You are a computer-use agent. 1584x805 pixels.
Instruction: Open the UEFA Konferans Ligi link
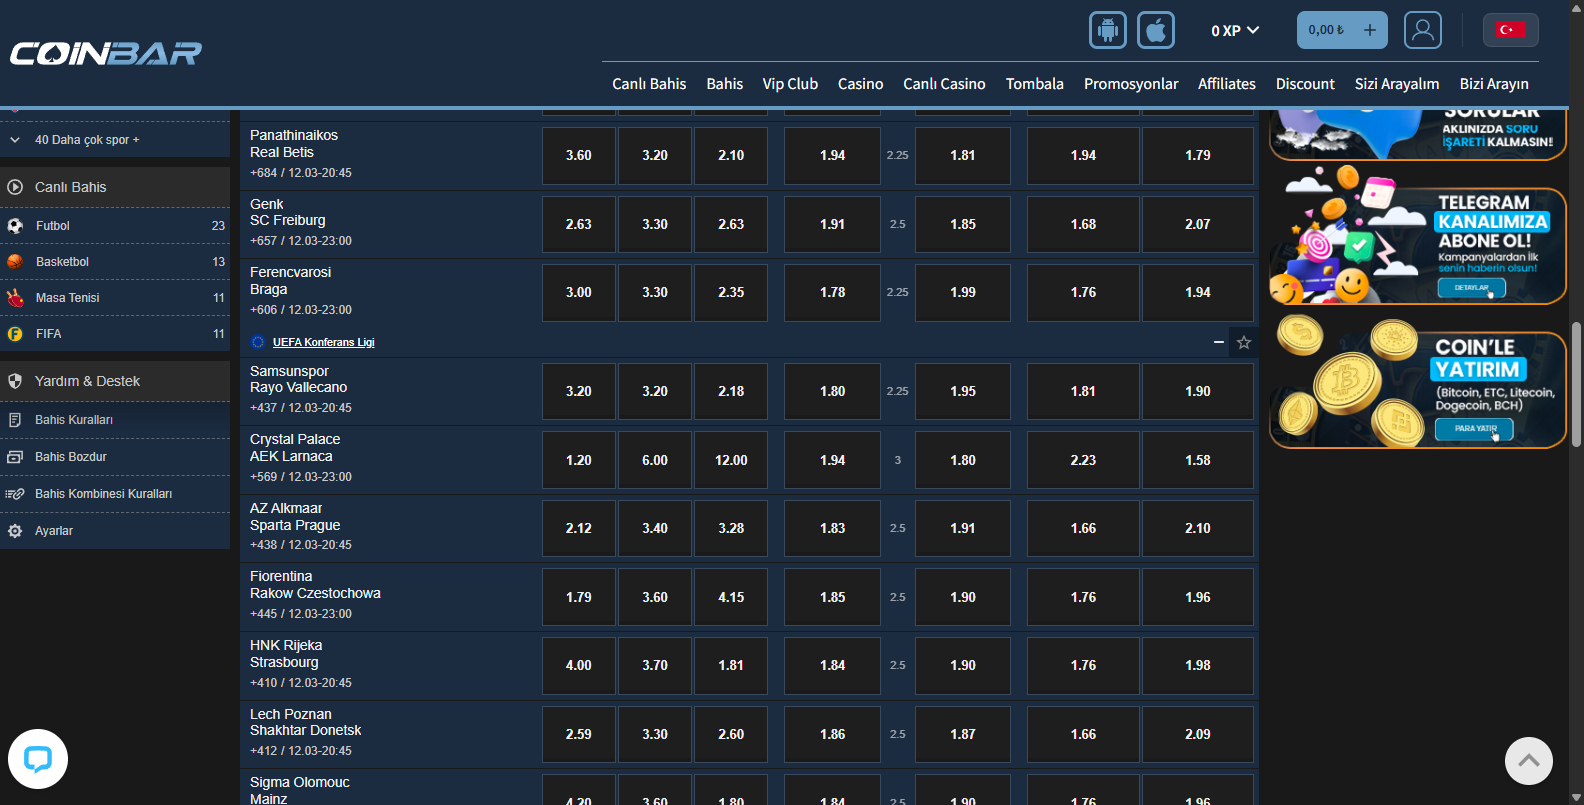(x=323, y=342)
